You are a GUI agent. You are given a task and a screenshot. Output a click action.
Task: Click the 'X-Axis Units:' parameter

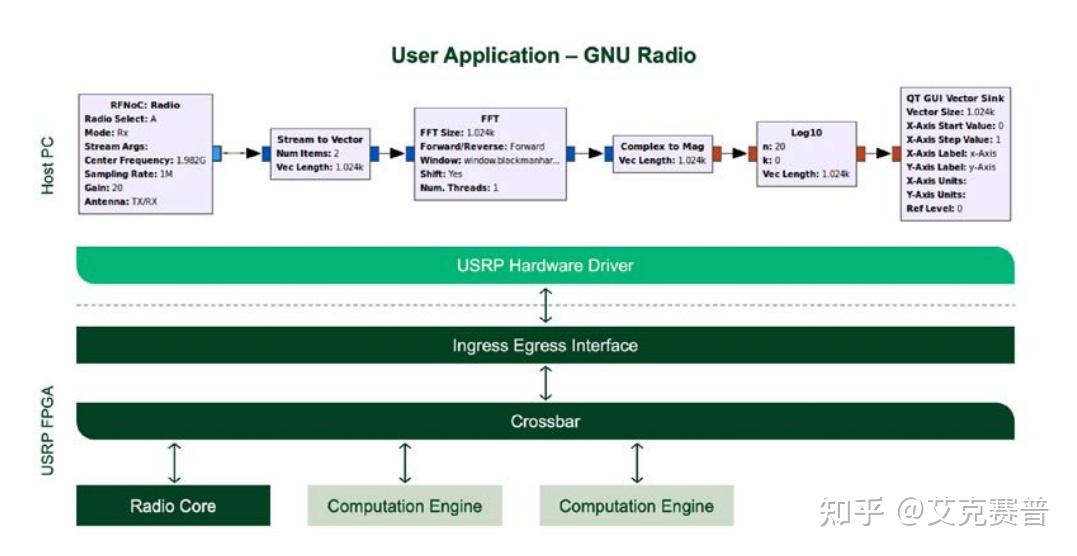(936, 181)
